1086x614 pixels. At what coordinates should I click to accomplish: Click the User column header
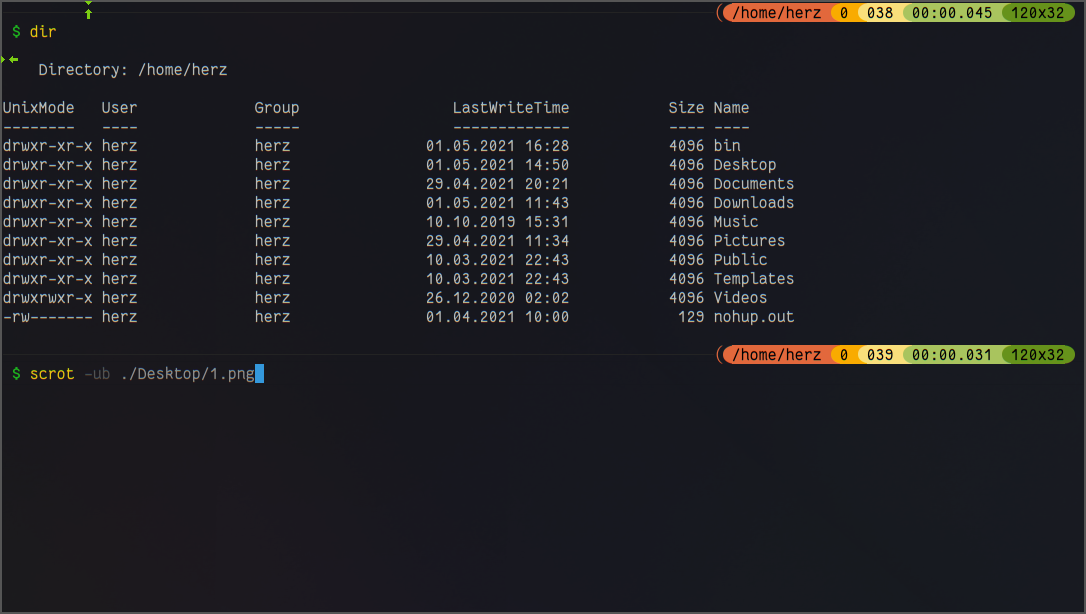click(x=119, y=108)
